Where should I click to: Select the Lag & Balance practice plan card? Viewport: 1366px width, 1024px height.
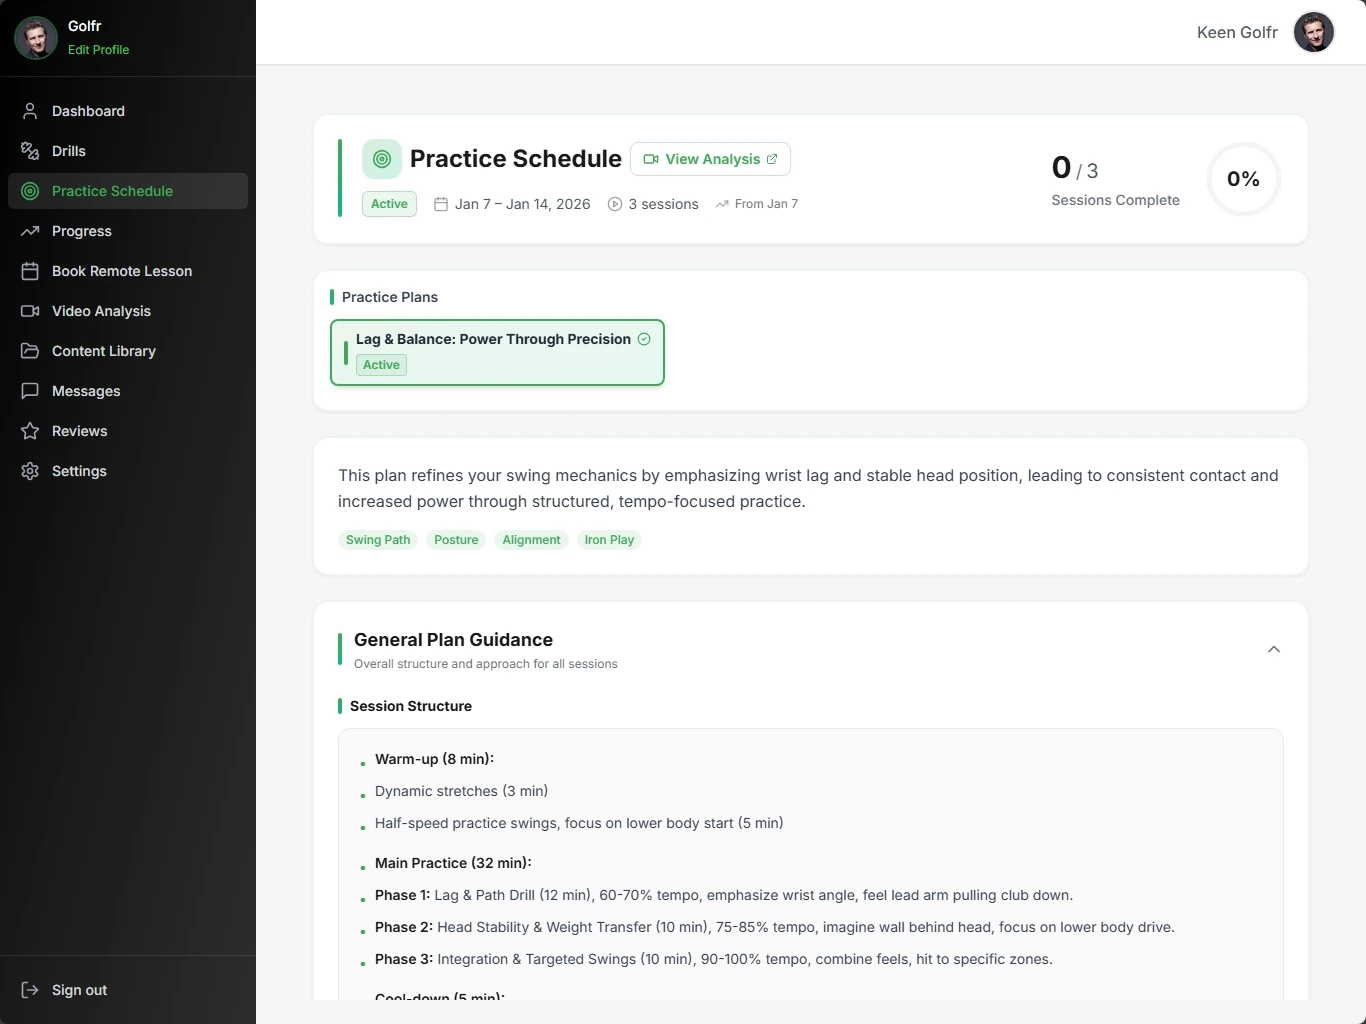497,352
